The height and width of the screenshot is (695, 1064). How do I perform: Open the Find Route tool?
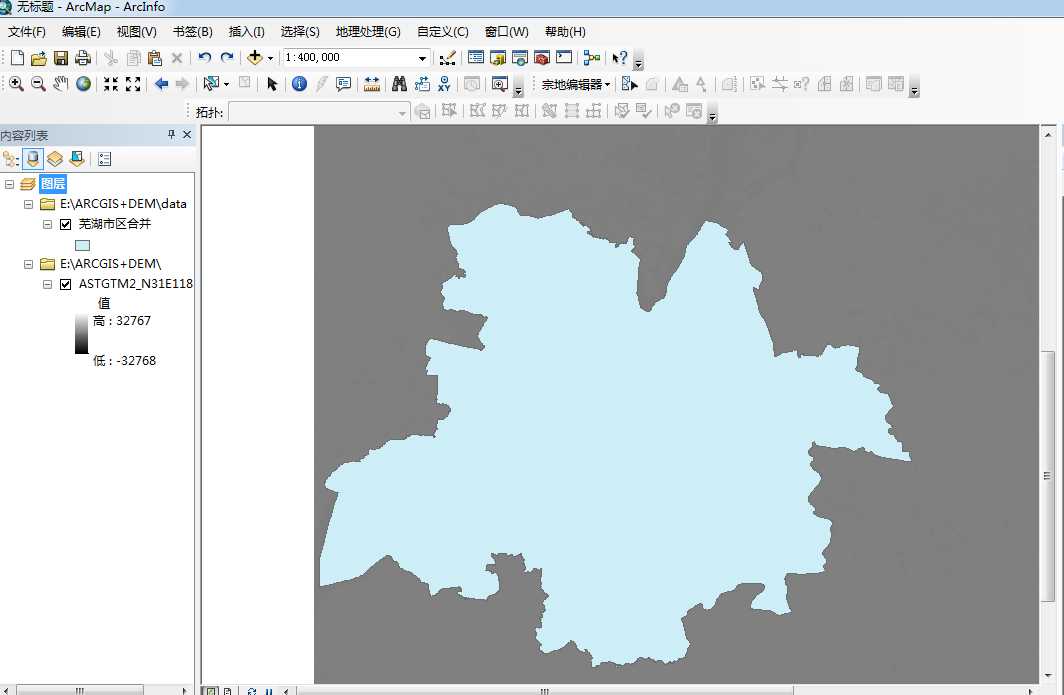coord(422,84)
